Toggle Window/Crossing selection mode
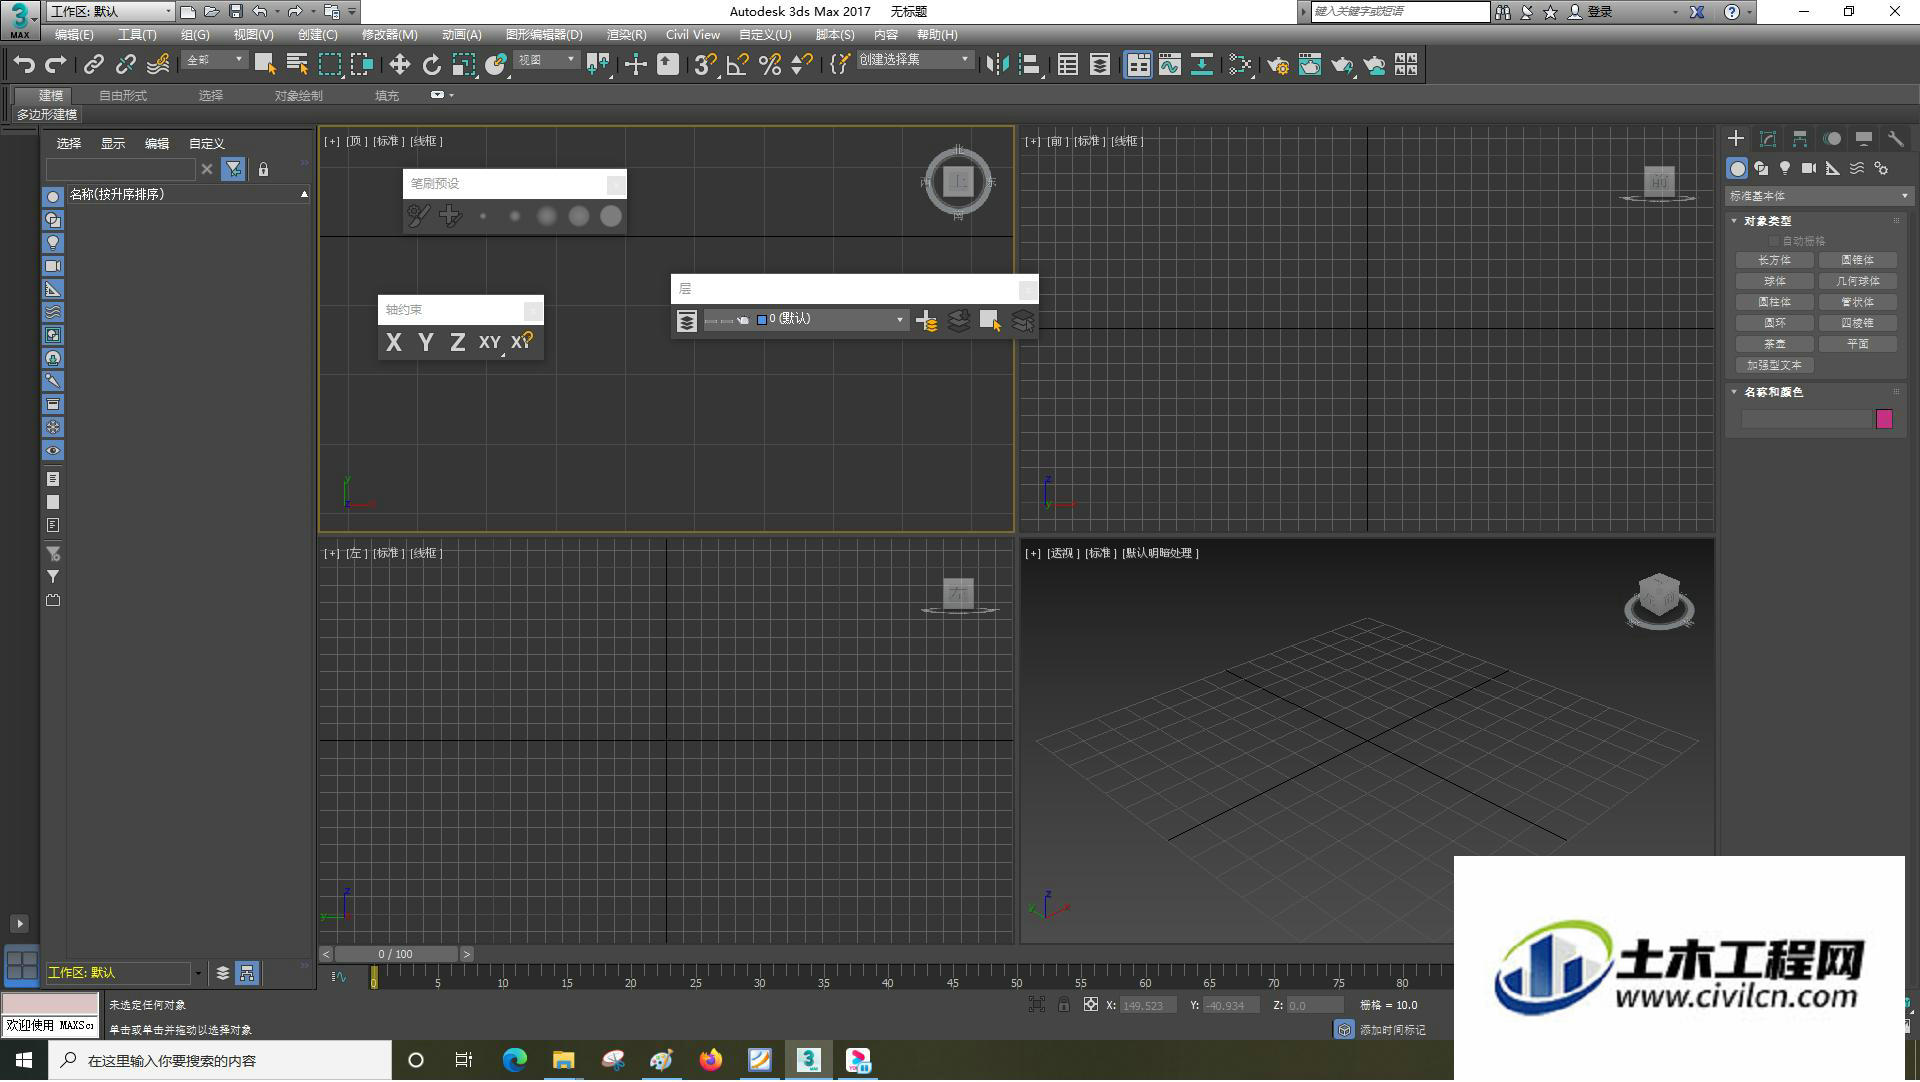1920x1082 pixels. click(x=362, y=65)
